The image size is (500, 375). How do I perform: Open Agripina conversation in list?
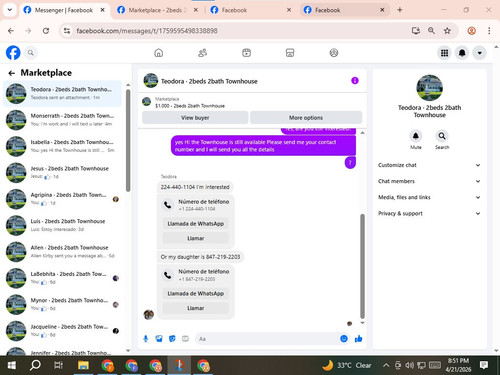[63, 199]
